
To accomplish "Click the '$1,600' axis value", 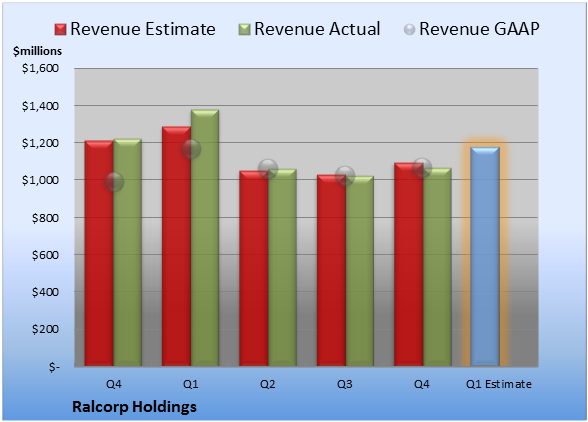I will click(40, 68).
